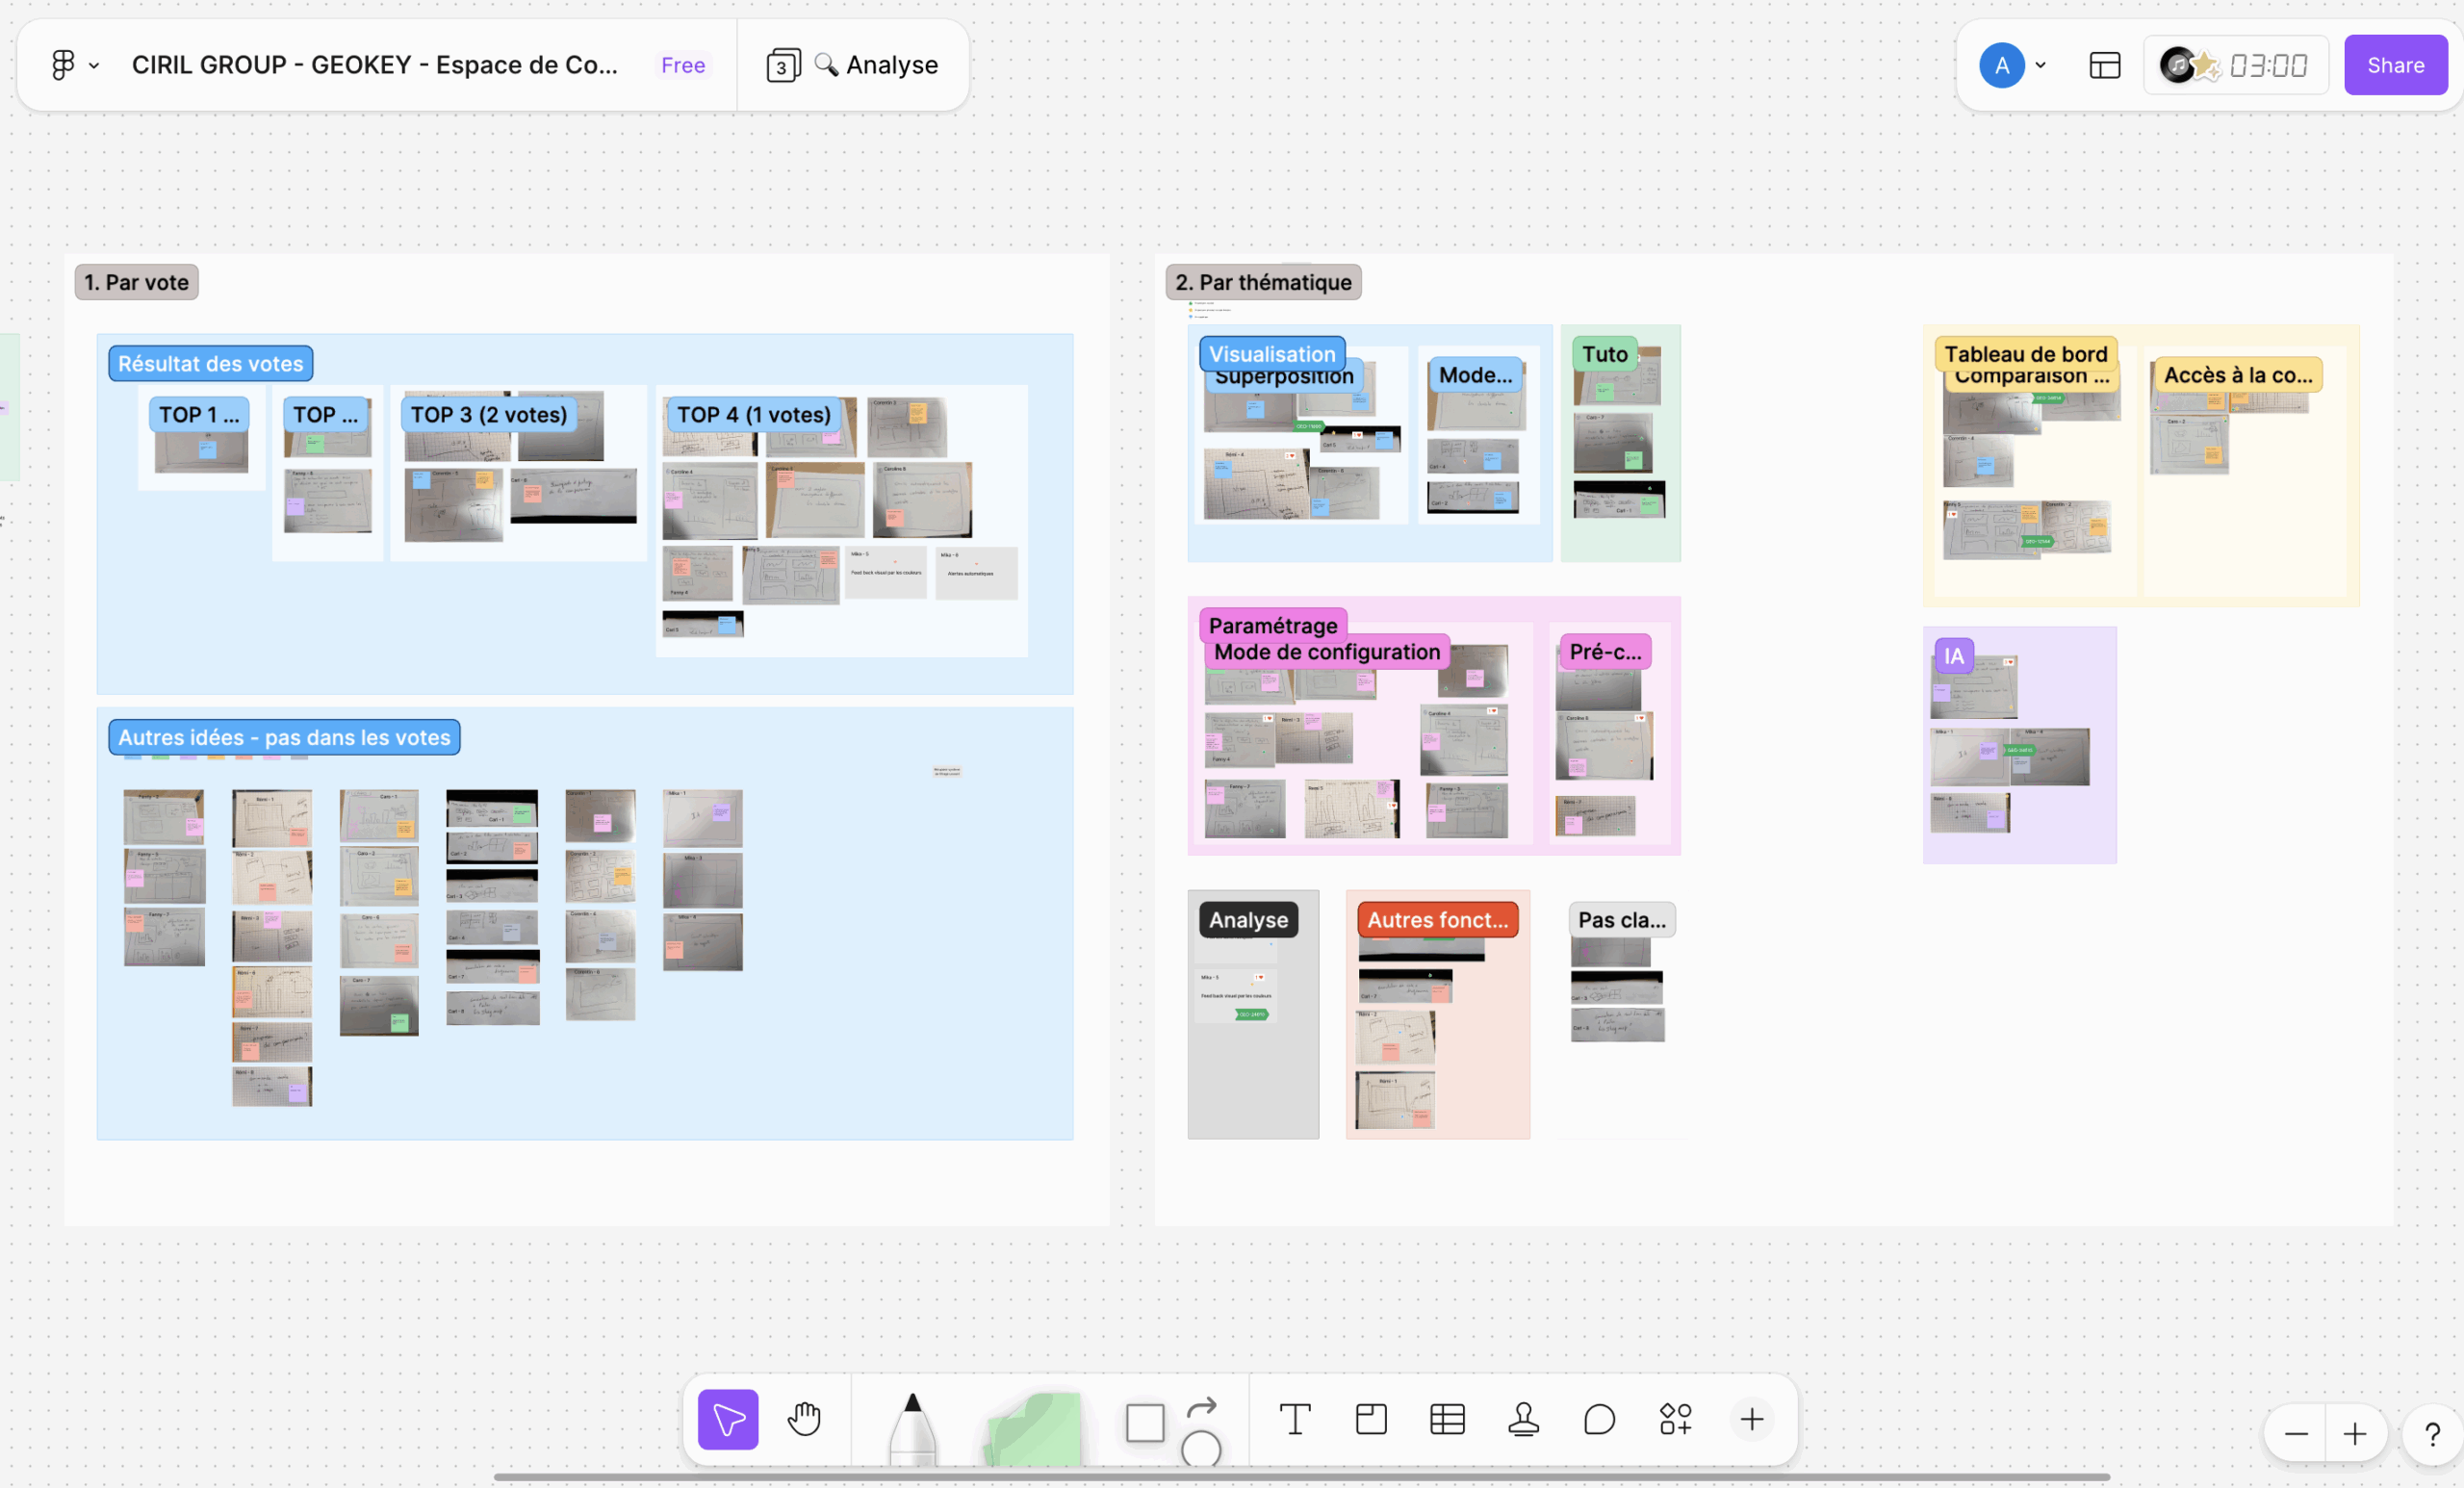Screen dimensions: 2464x1488
Task: Select the Section tool
Action: point(1371,1418)
